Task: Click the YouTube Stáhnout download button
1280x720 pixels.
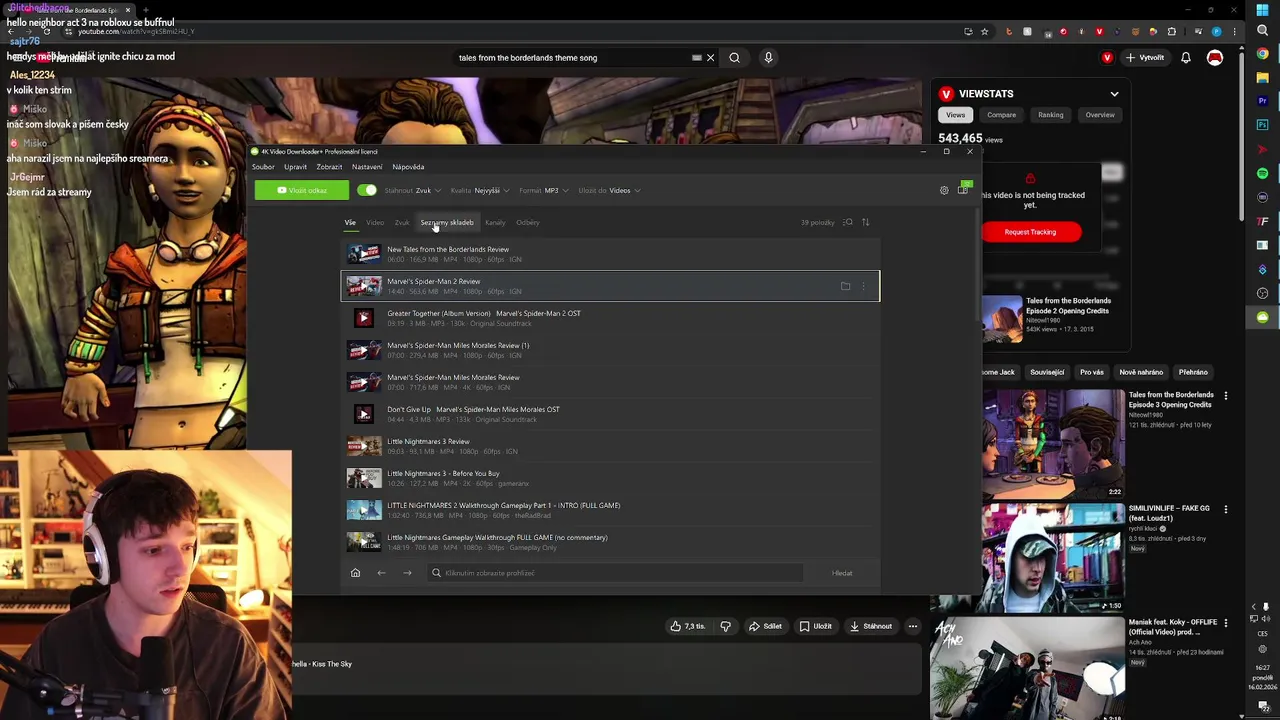Action: (x=870, y=626)
